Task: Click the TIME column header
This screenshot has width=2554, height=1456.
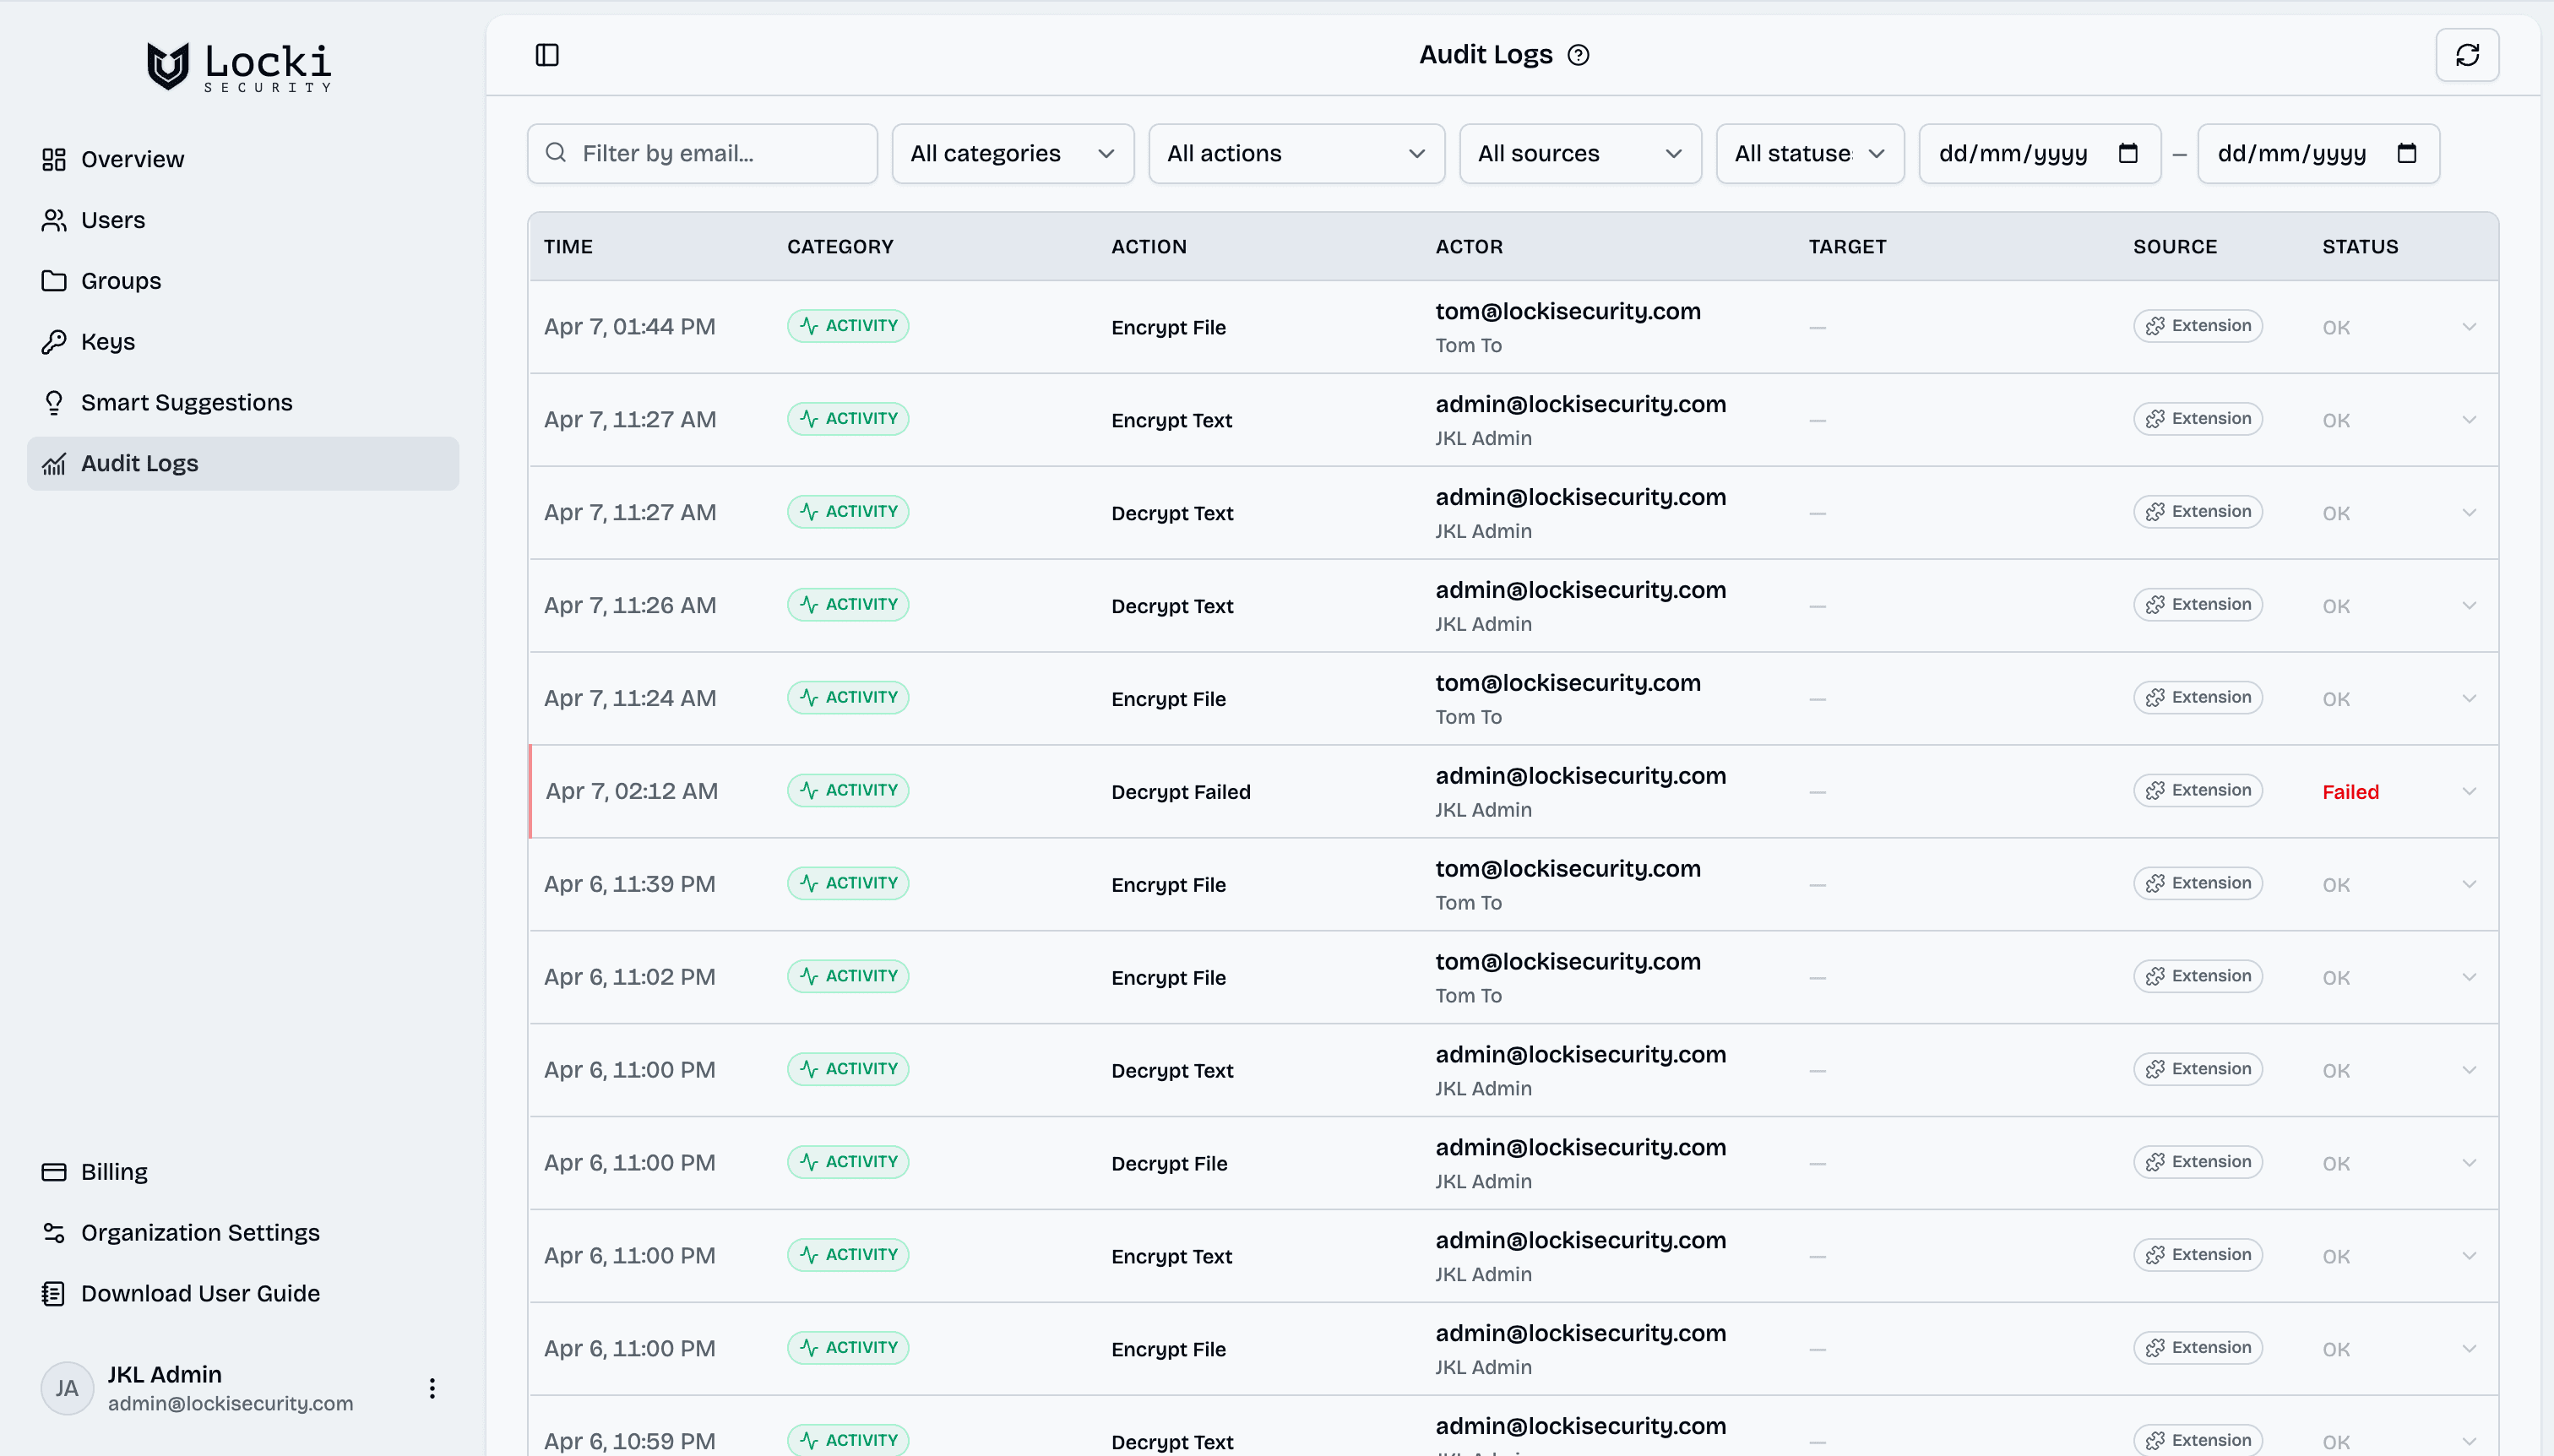Action: pyautogui.click(x=568, y=247)
